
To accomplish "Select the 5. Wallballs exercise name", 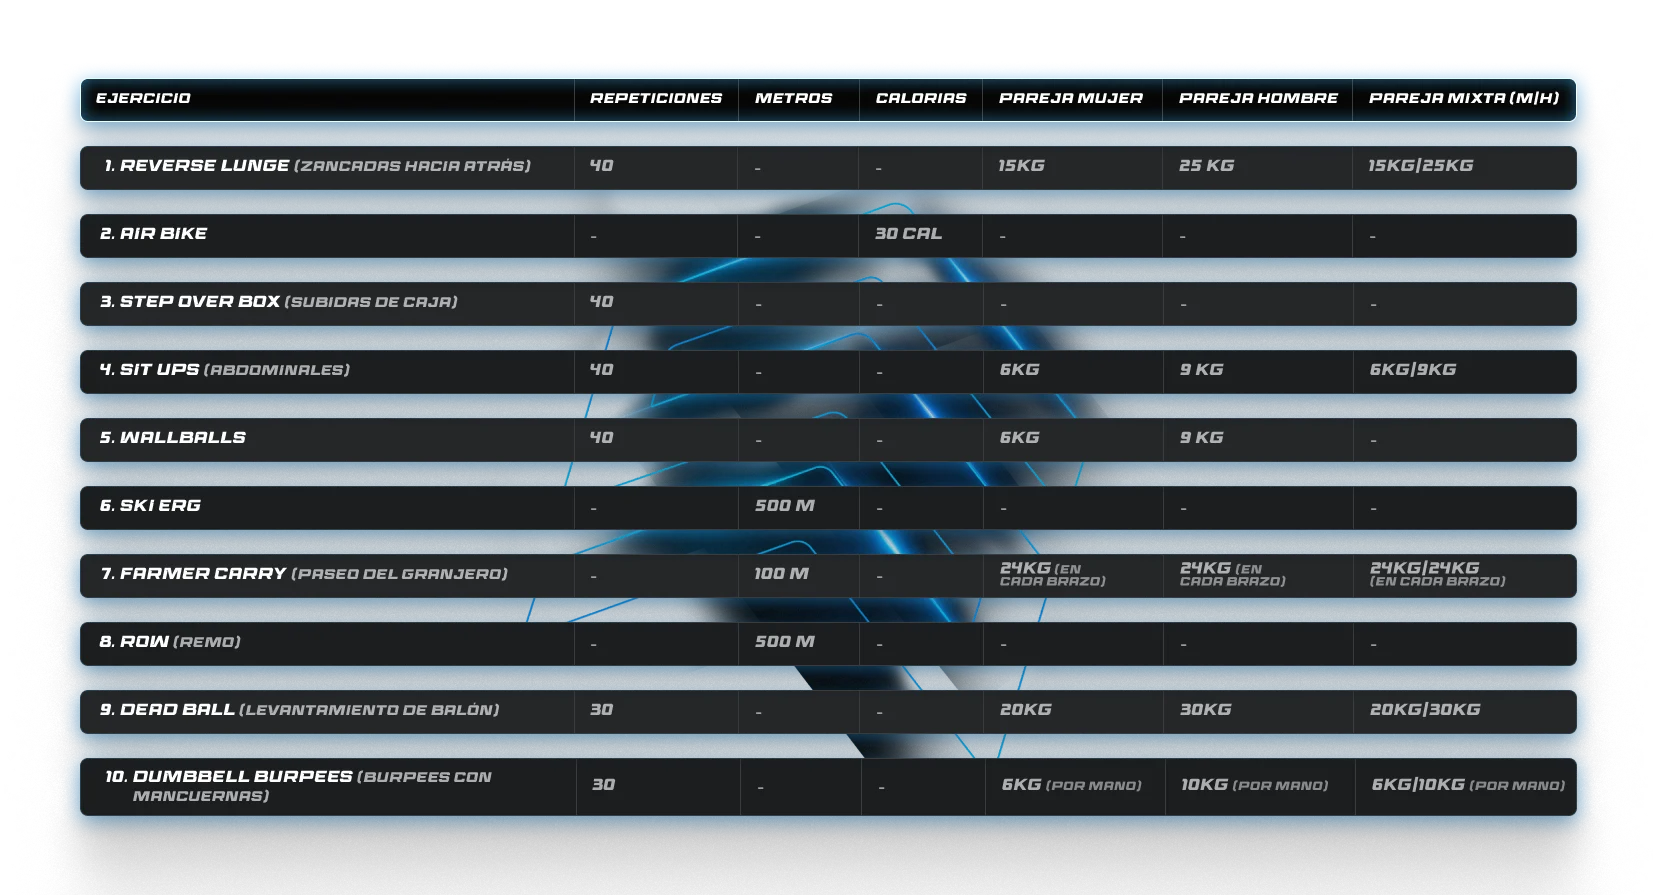I will pos(172,438).
